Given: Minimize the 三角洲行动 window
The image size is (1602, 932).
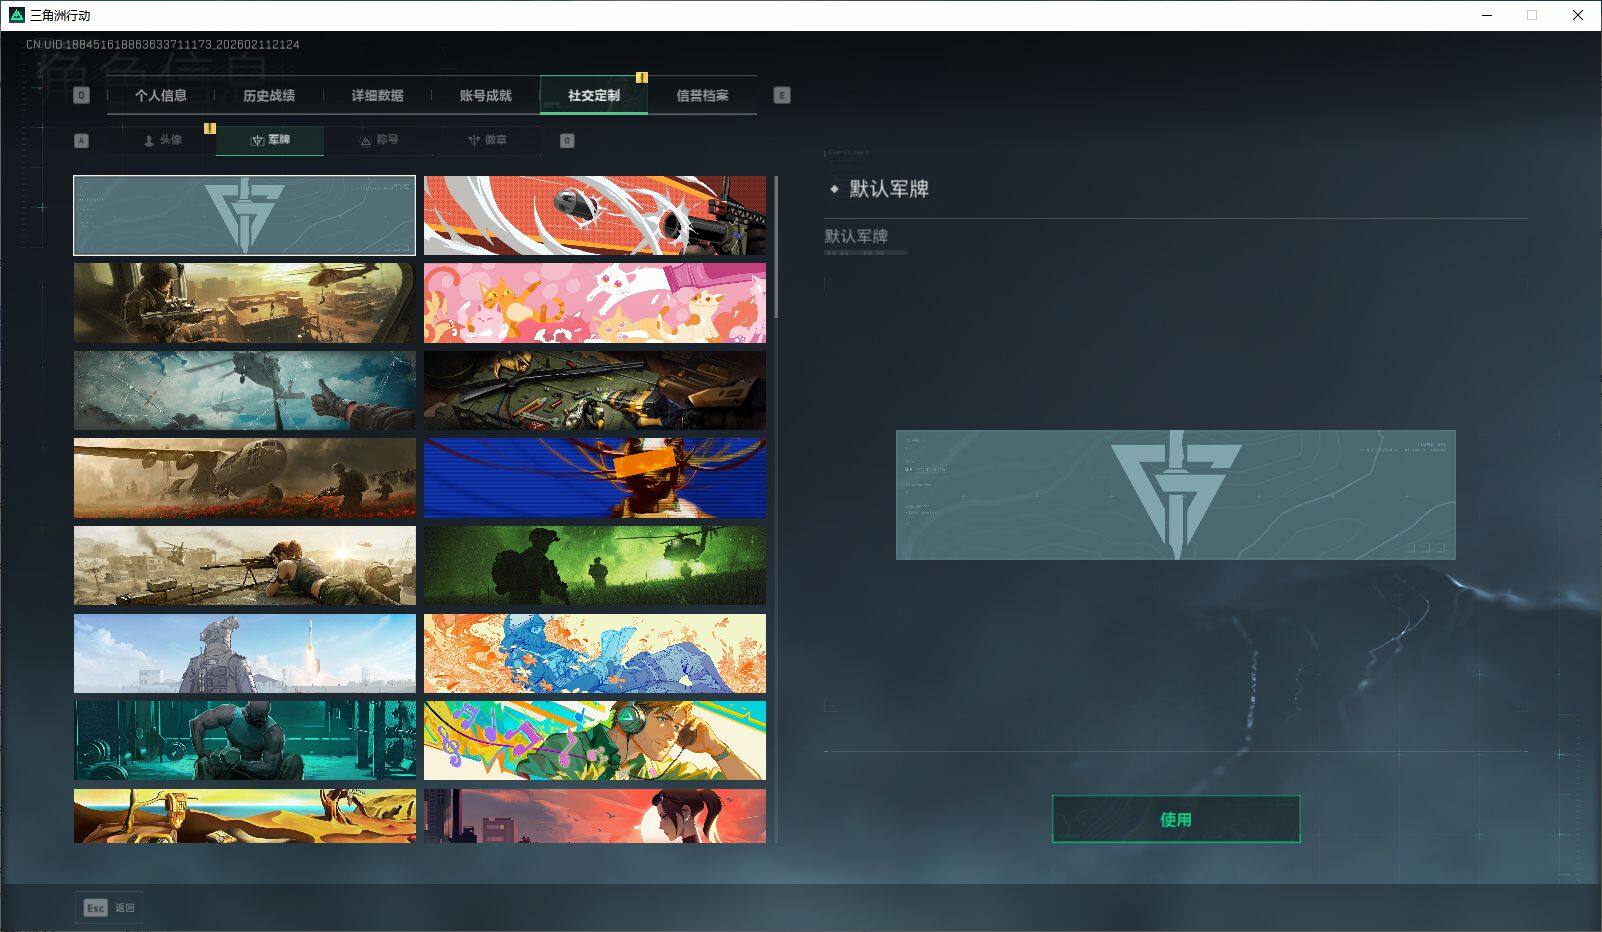Looking at the screenshot, I should pos(1486,15).
